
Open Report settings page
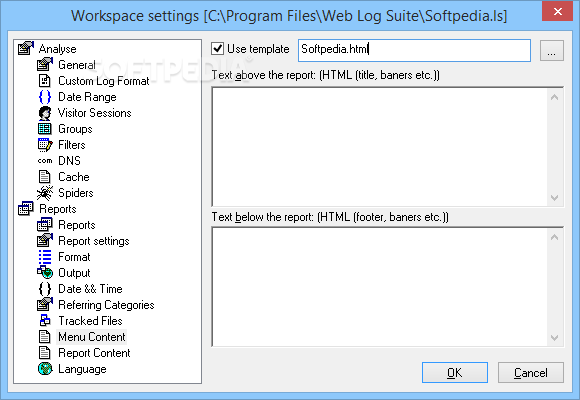[94, 241]
